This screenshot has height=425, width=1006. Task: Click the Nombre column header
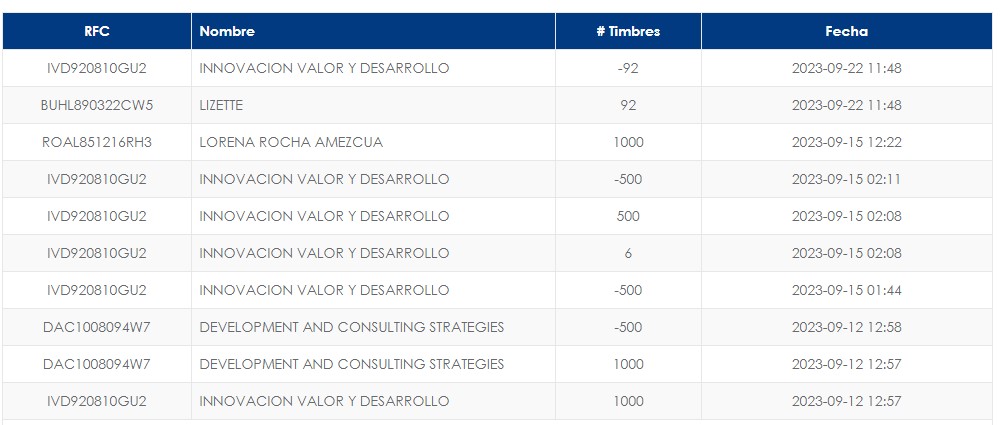tap(227, 31)
